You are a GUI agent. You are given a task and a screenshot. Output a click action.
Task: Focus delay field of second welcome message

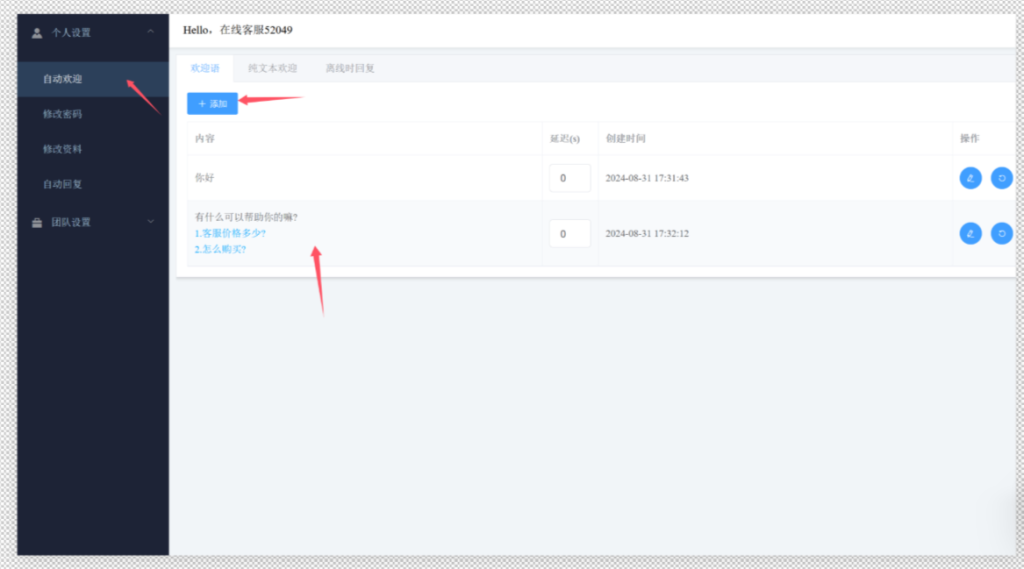click(x=569, y=233)
